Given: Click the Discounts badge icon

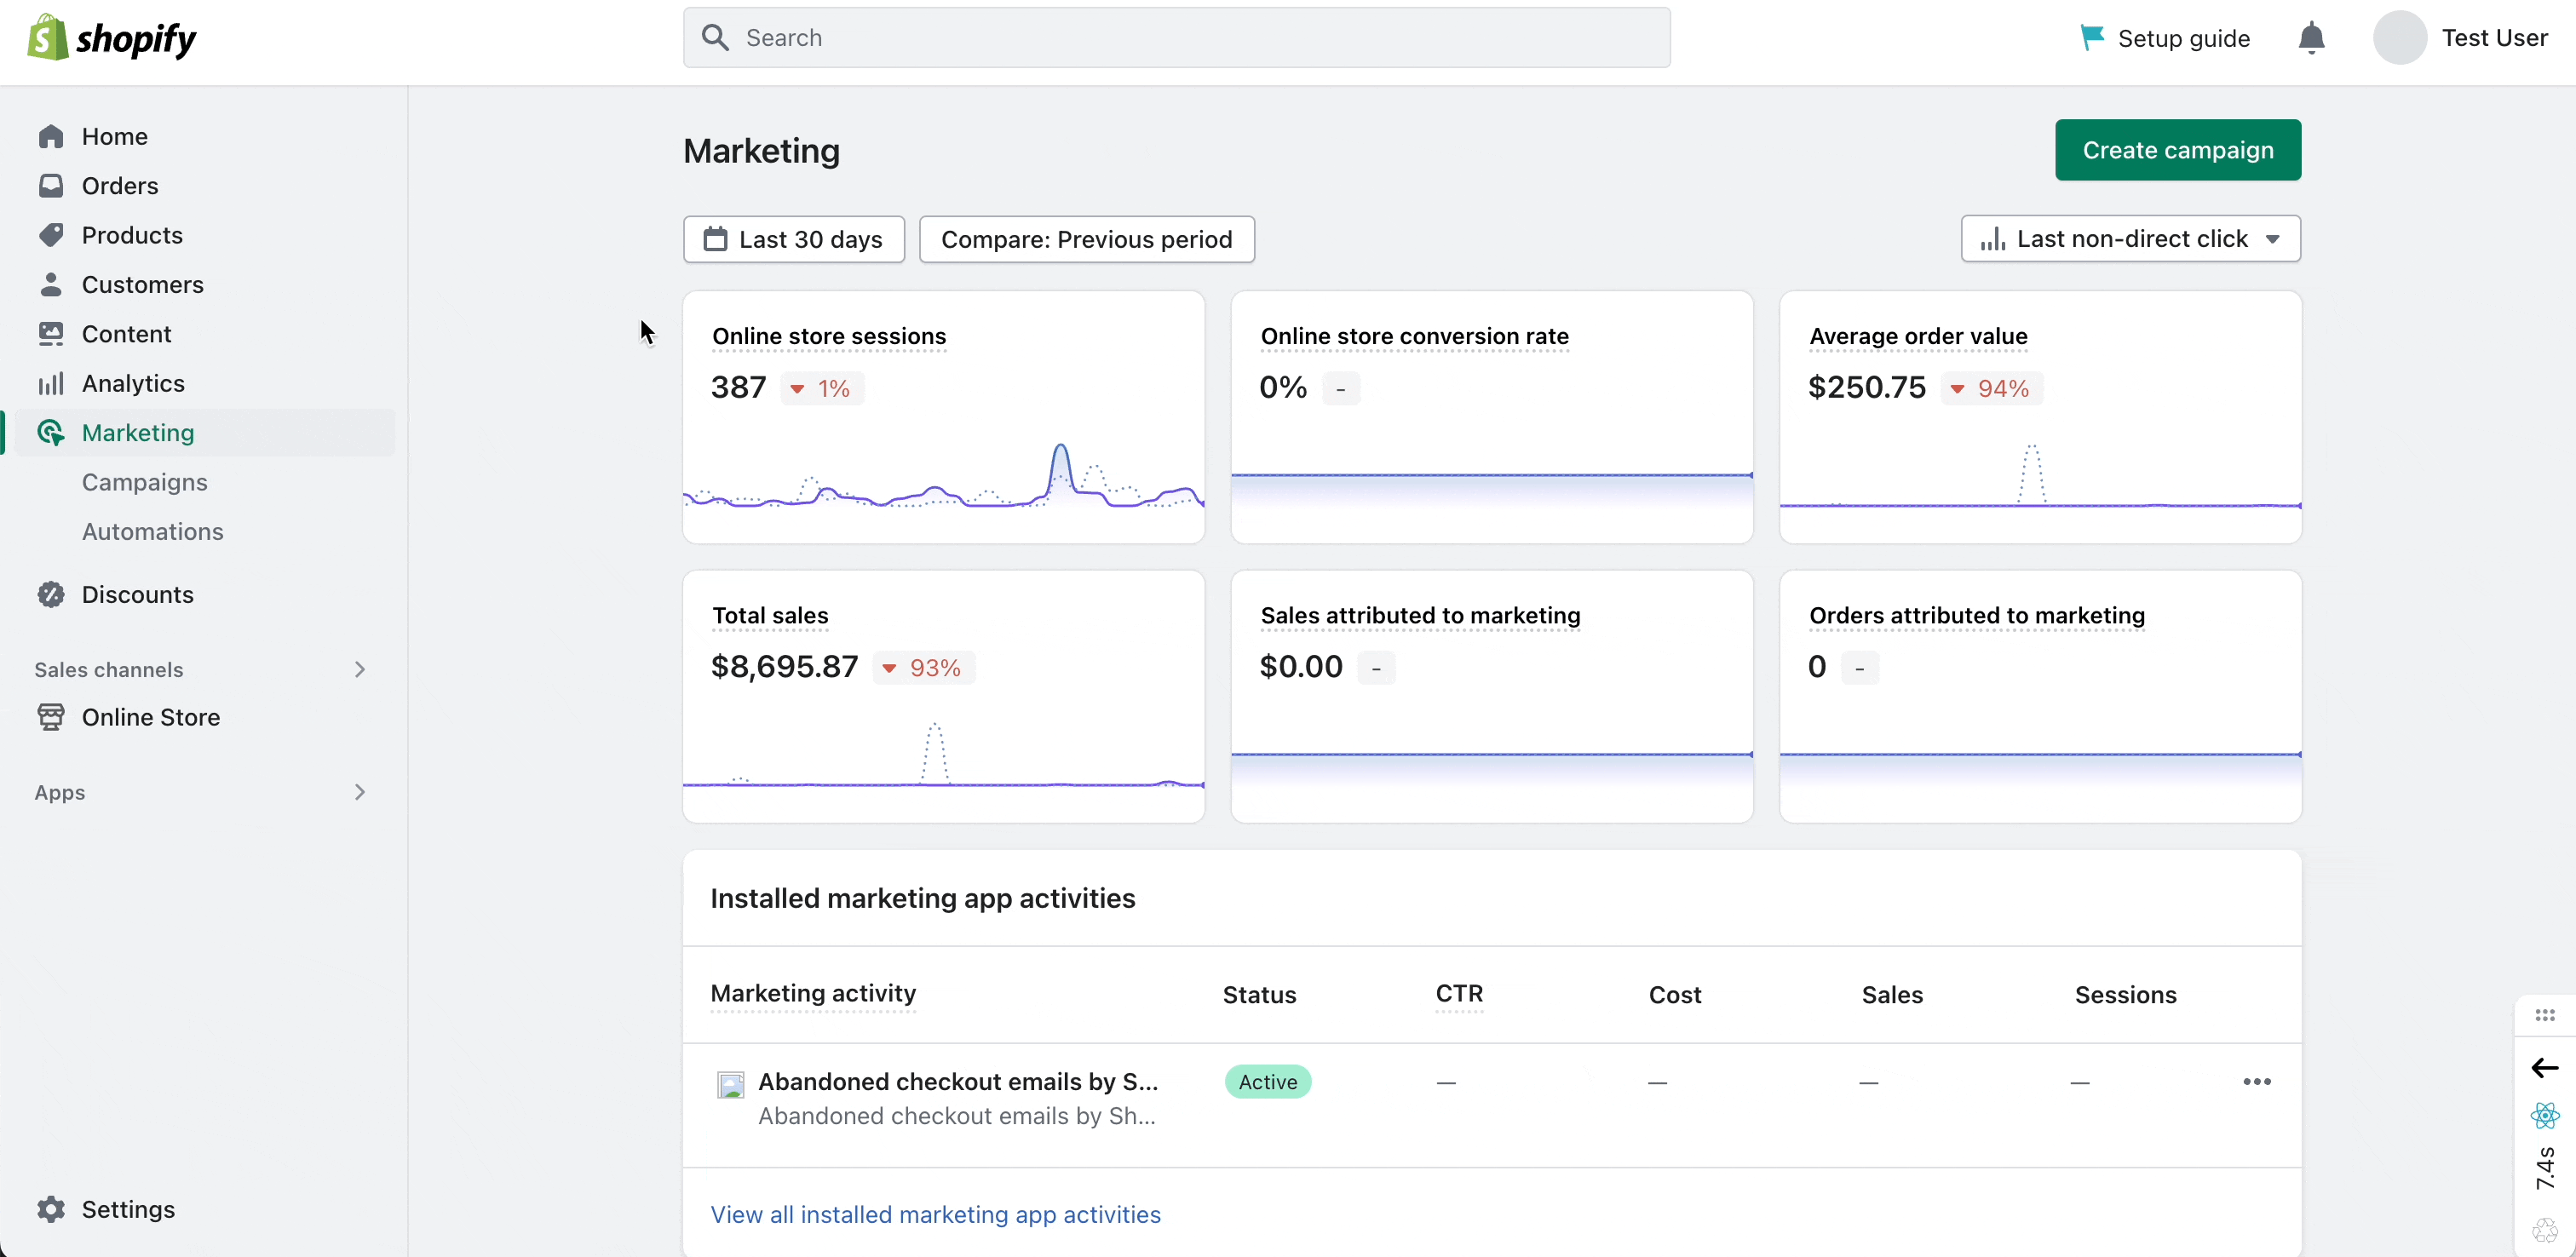Looking at the screenshot, I should [x=51, y=595].
